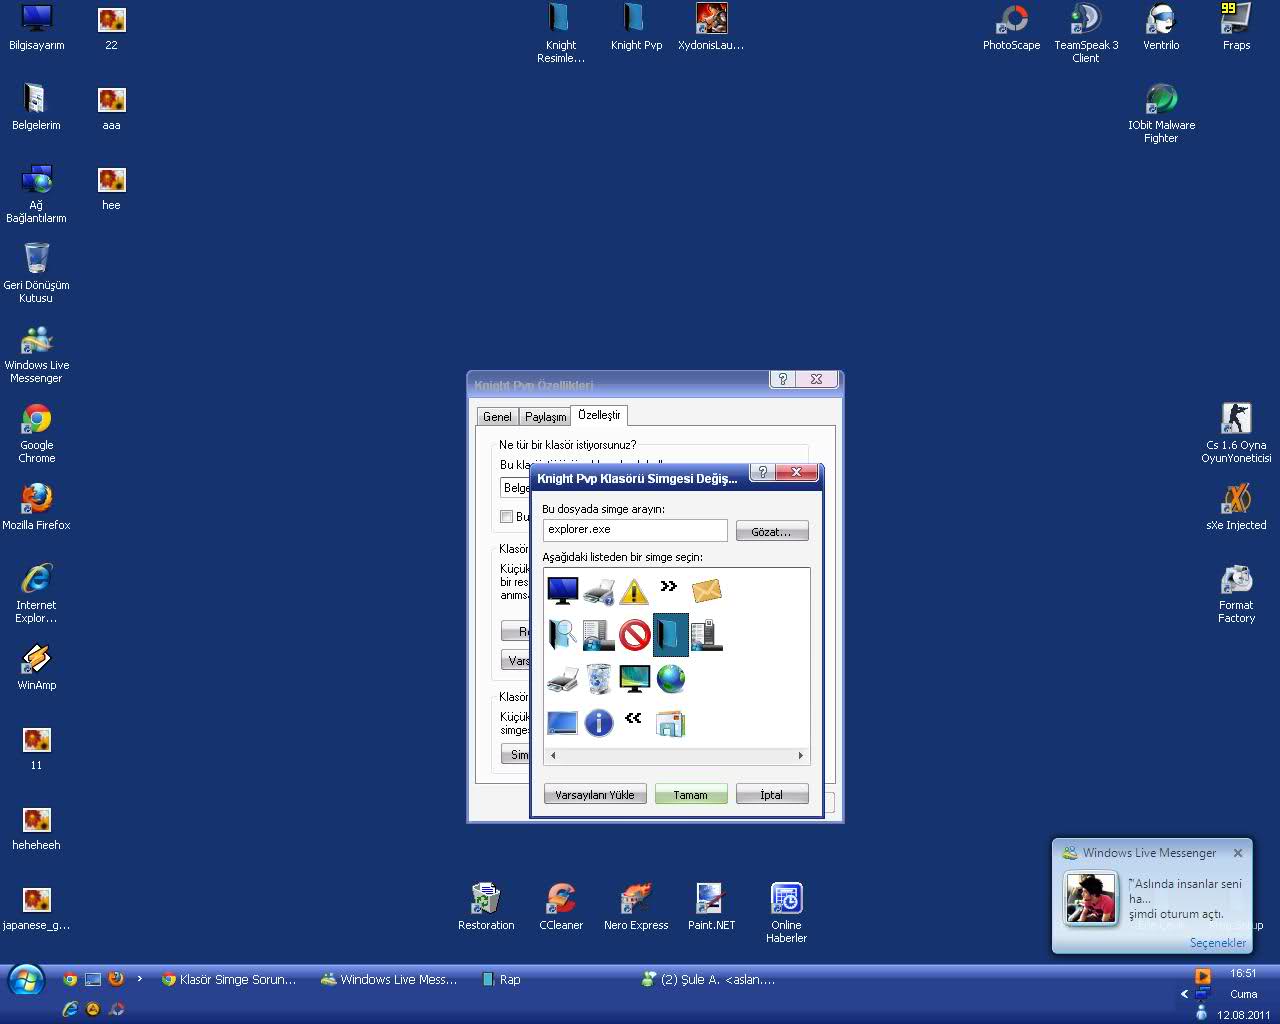Select the Özelleştir tab
Viewport: 1280px width, 1024px height.
(600, 415)
